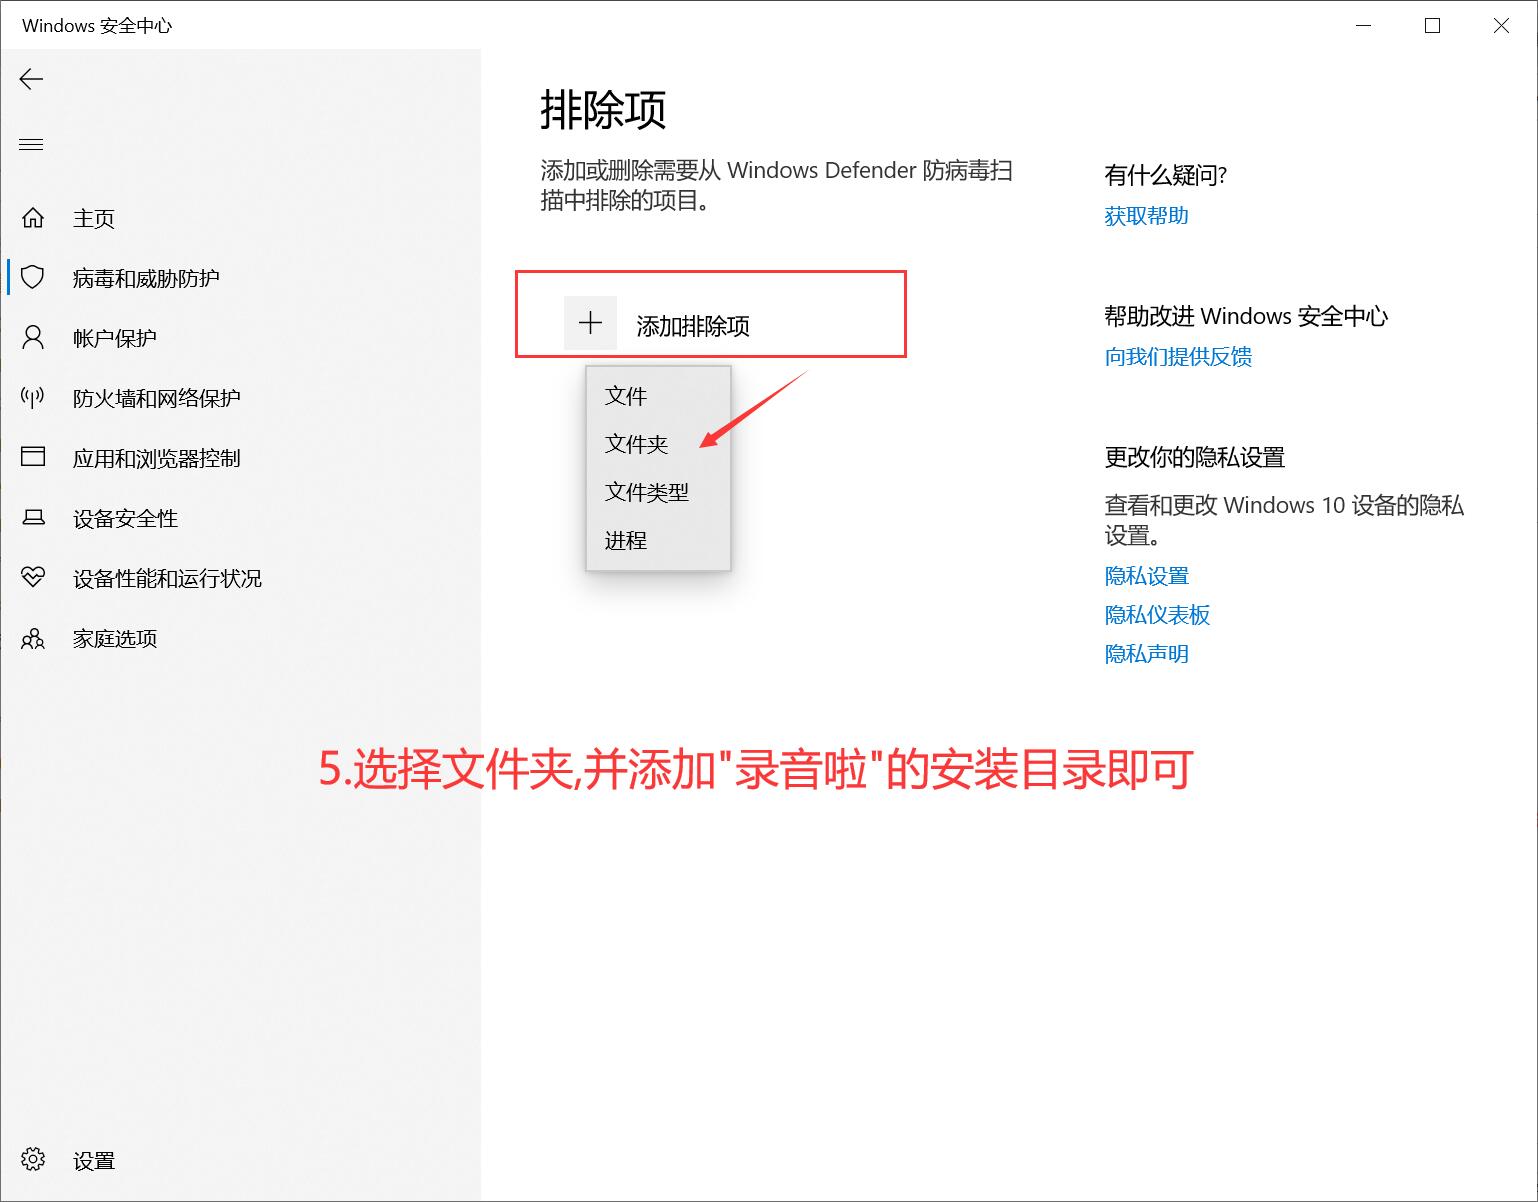Click the back arrow icon
The width and height of the screenshot is (1538, 1202).
32,79
